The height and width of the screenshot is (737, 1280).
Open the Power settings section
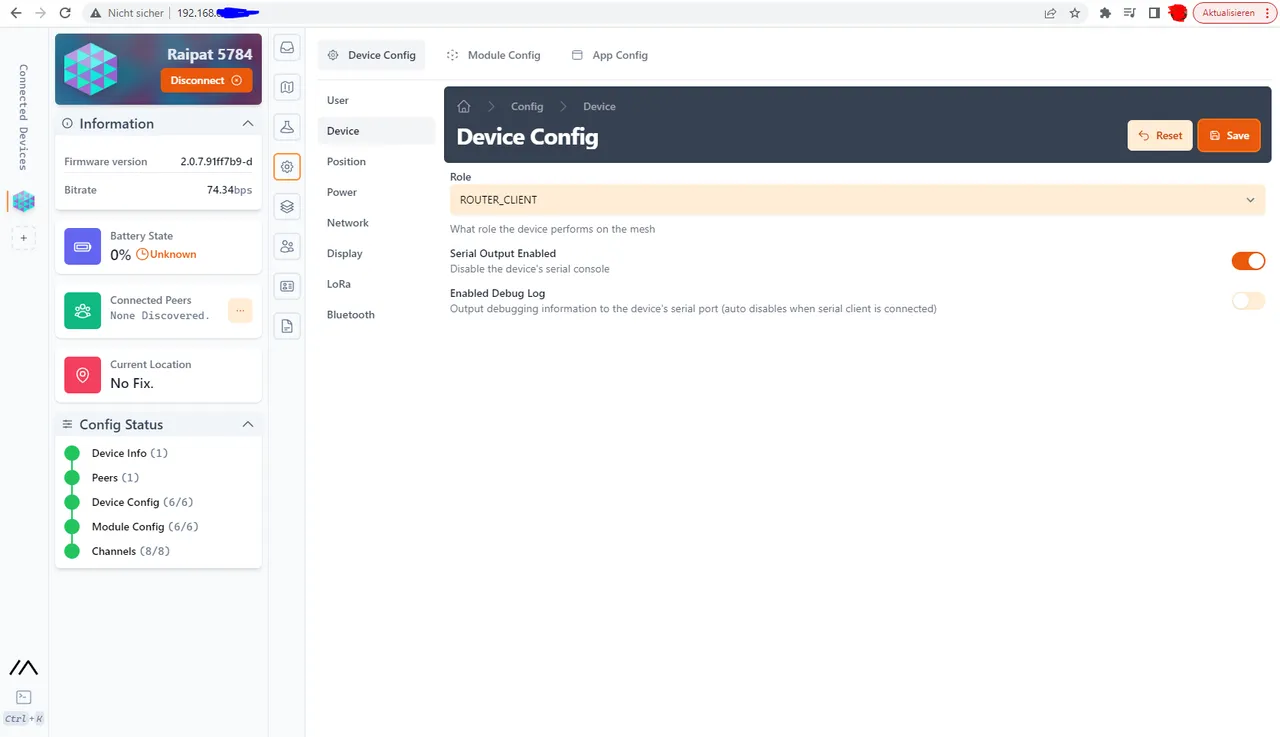[x=376, y=192]
